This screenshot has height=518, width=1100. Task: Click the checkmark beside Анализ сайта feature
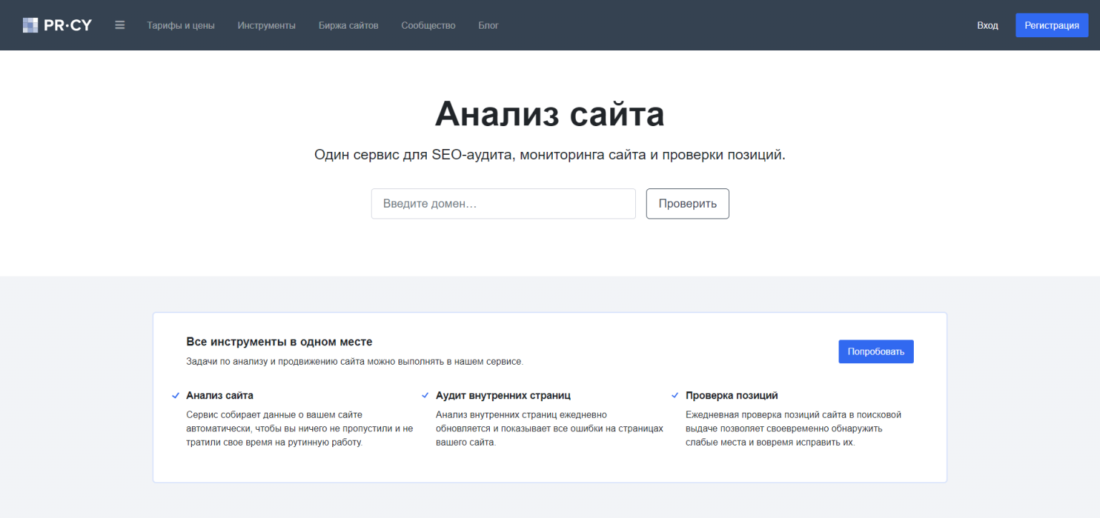(x=175, y=396)
